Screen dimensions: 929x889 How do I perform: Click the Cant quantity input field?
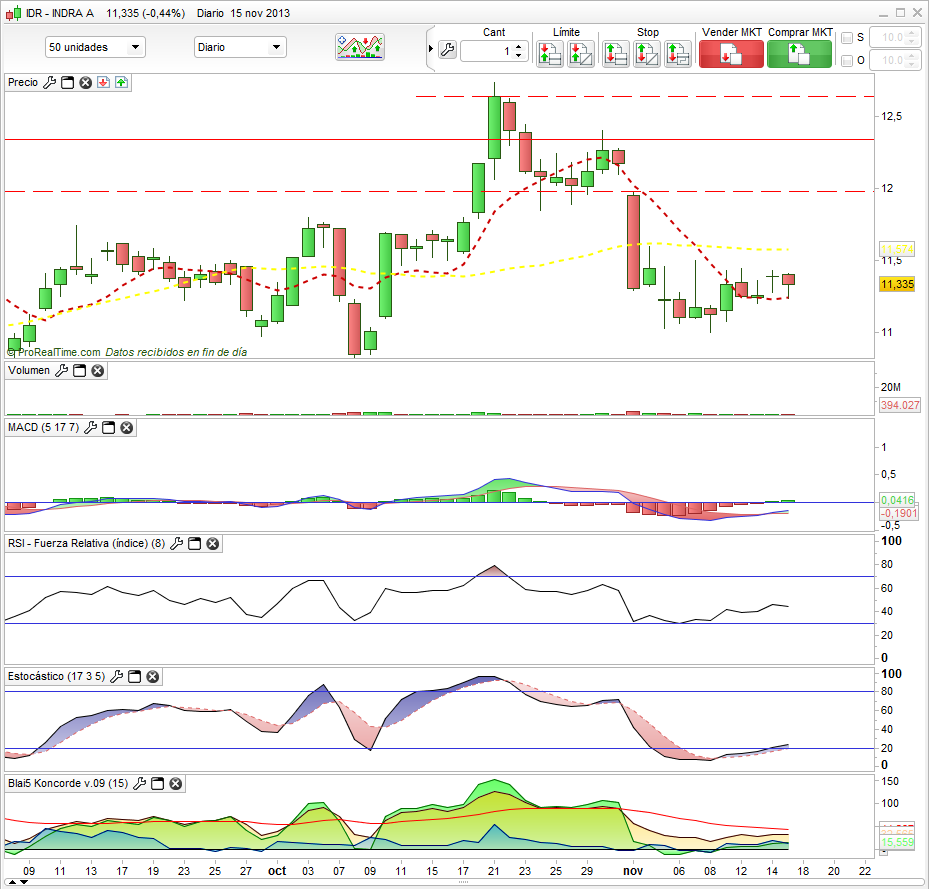[488, 50]
